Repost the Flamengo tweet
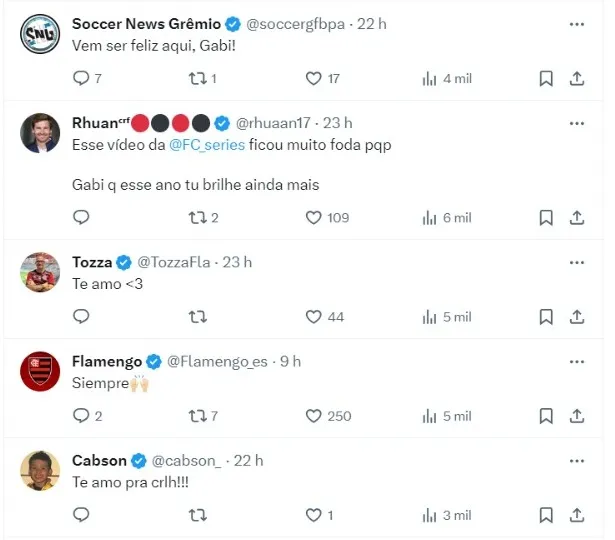 coord(198,415)
